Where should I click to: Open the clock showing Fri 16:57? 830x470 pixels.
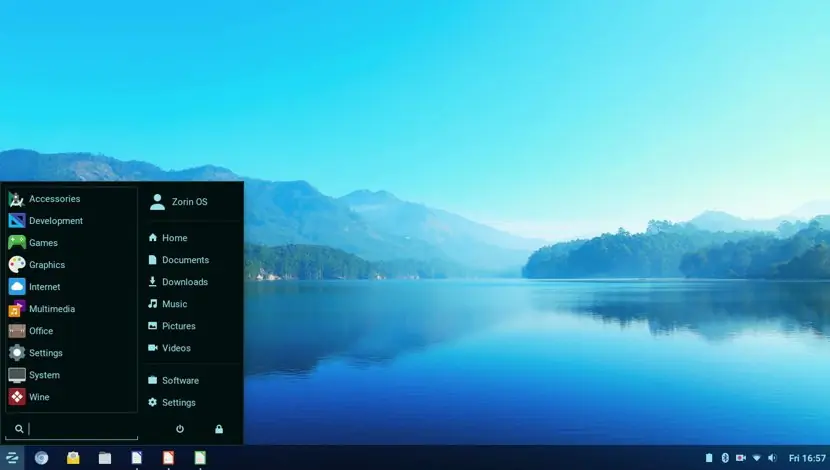coord(807,458)
